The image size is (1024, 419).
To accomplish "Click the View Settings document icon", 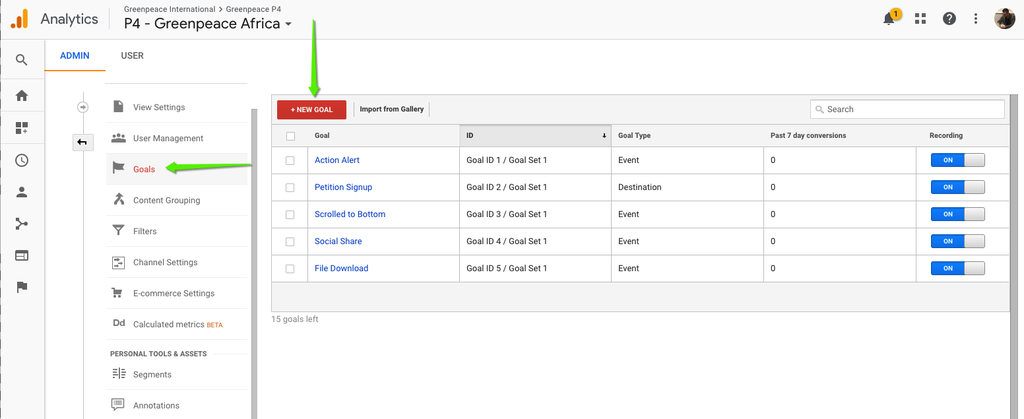I will click(118, 106).
